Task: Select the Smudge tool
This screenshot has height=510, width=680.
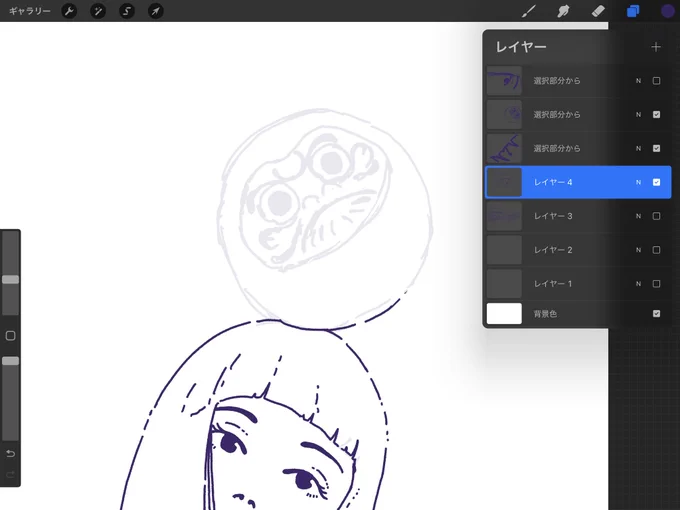Action: 563,11
